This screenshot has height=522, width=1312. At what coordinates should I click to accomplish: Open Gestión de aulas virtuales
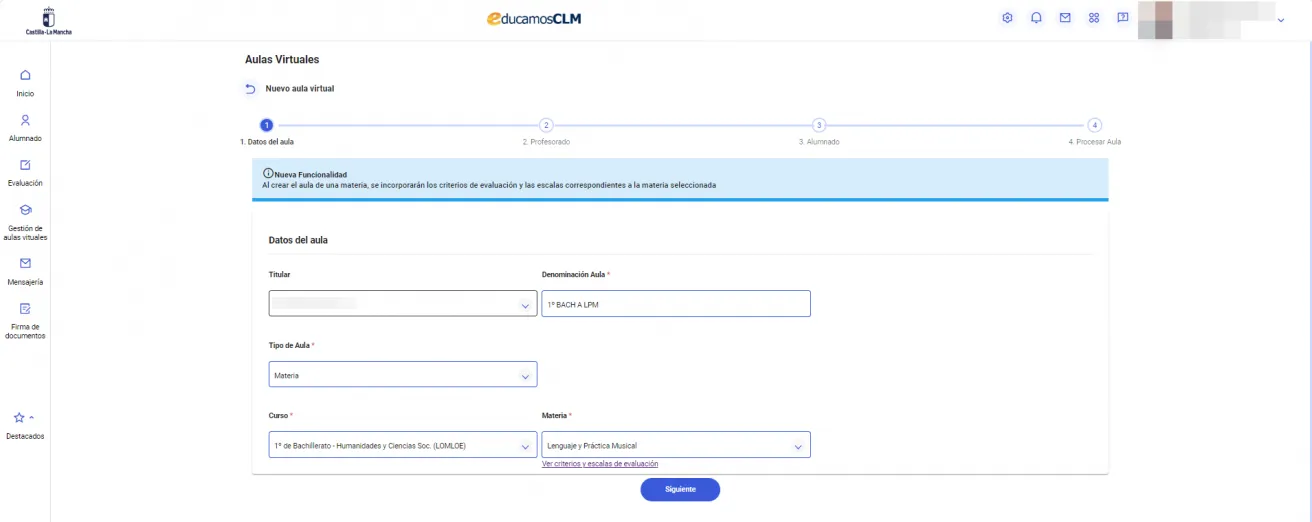point(25,219)
